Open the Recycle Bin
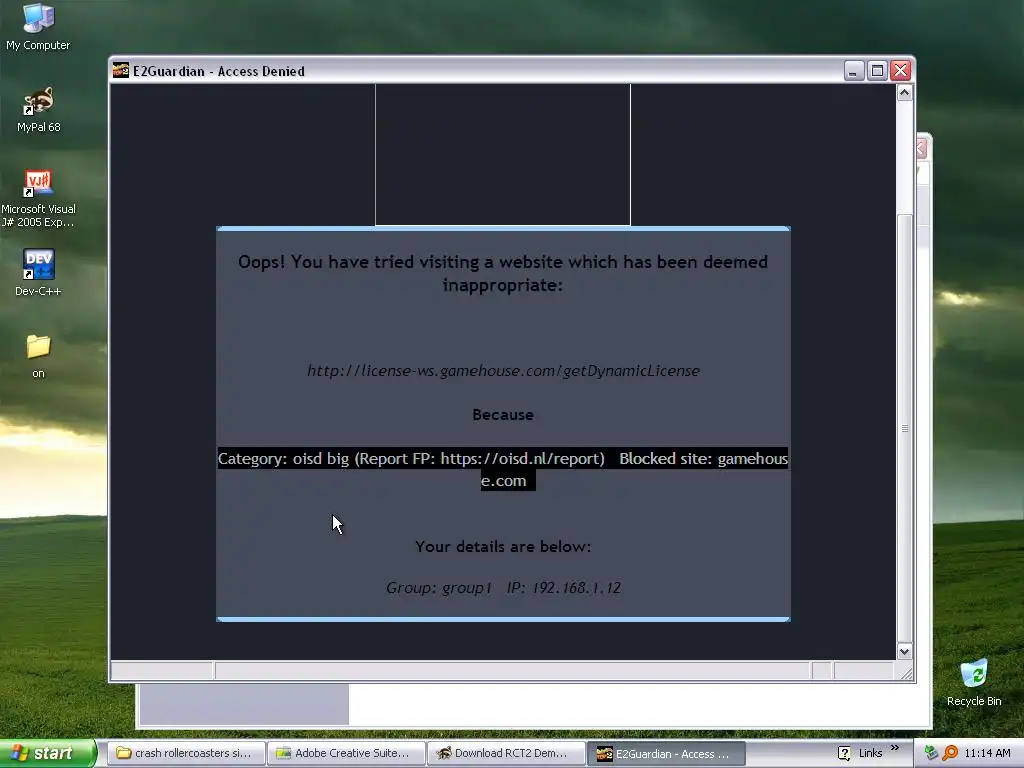 [x=974, y=682]
